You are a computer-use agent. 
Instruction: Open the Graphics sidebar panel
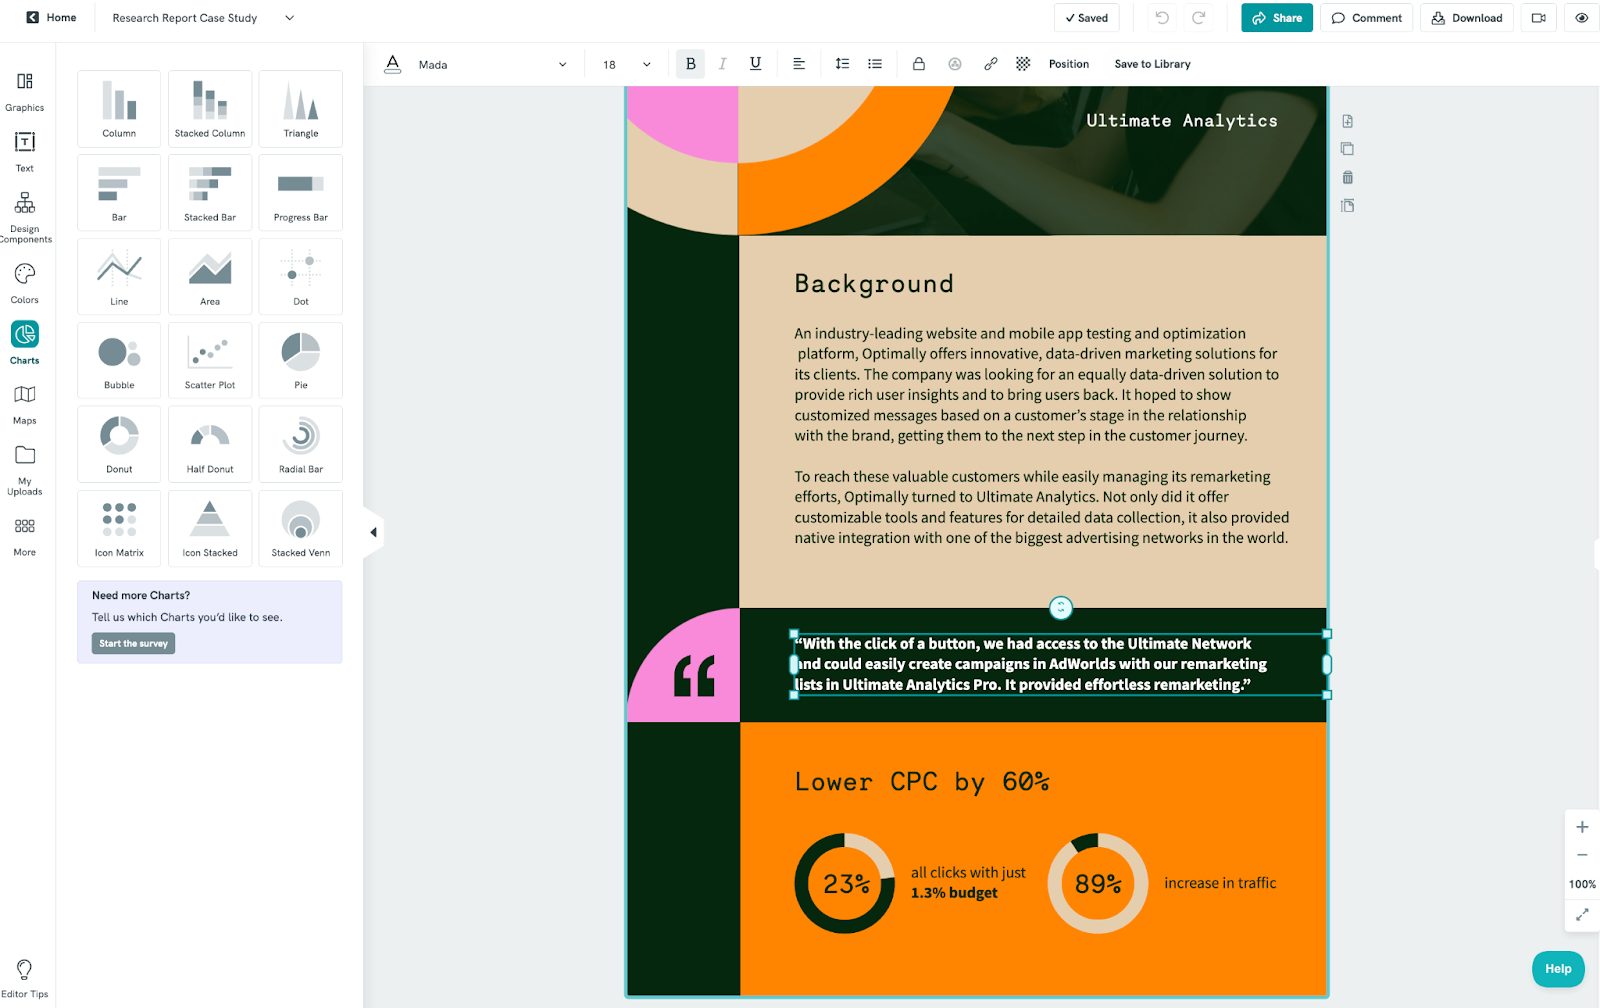[x=24, y=90]
